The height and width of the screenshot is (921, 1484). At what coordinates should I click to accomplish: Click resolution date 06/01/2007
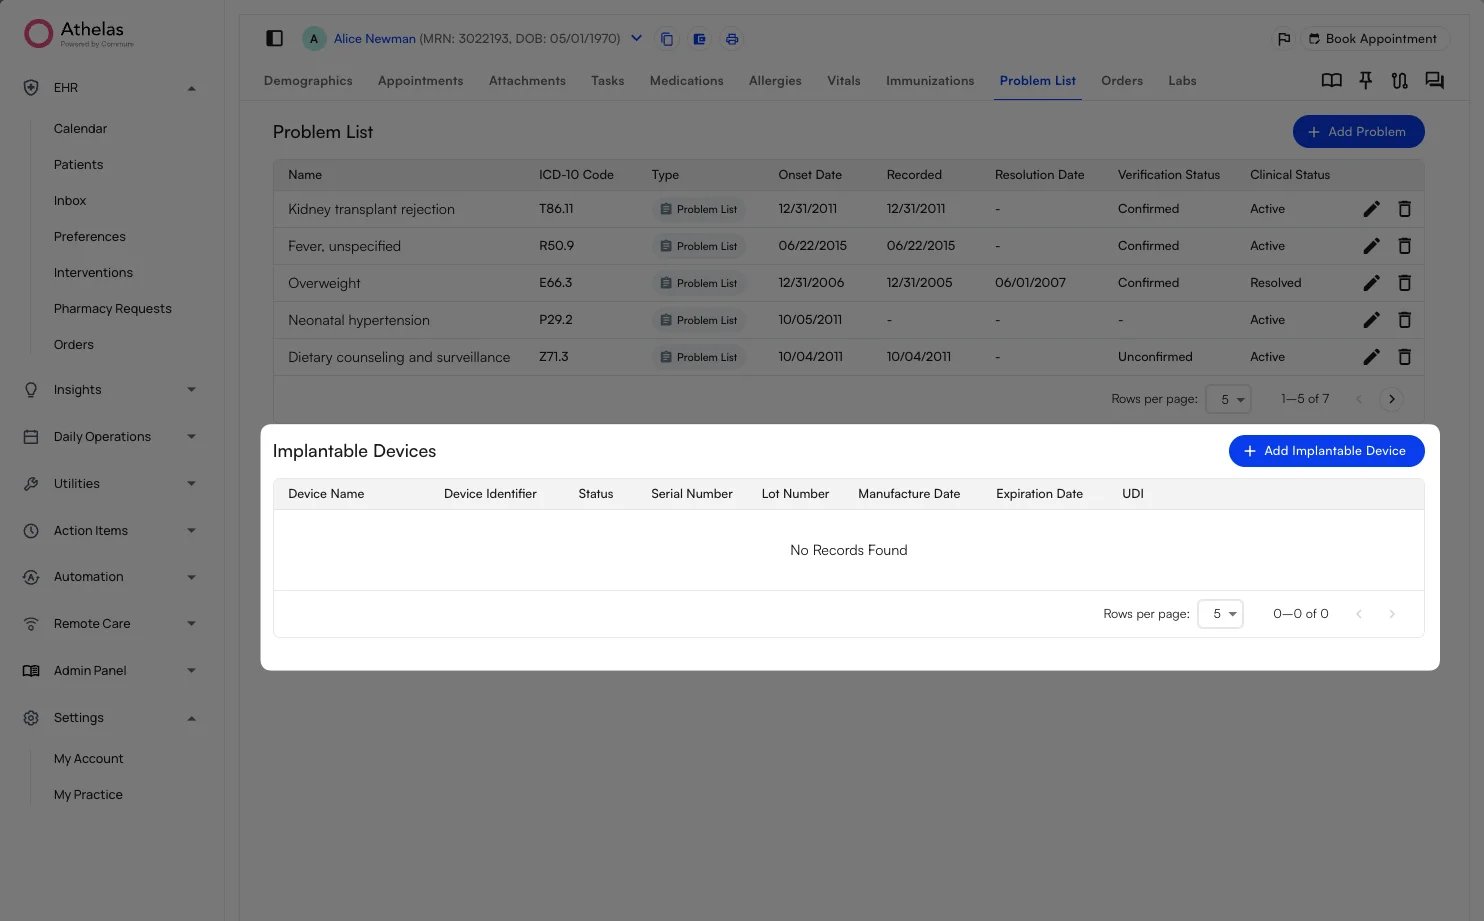pyautogui.click(x=1030, y=283)
